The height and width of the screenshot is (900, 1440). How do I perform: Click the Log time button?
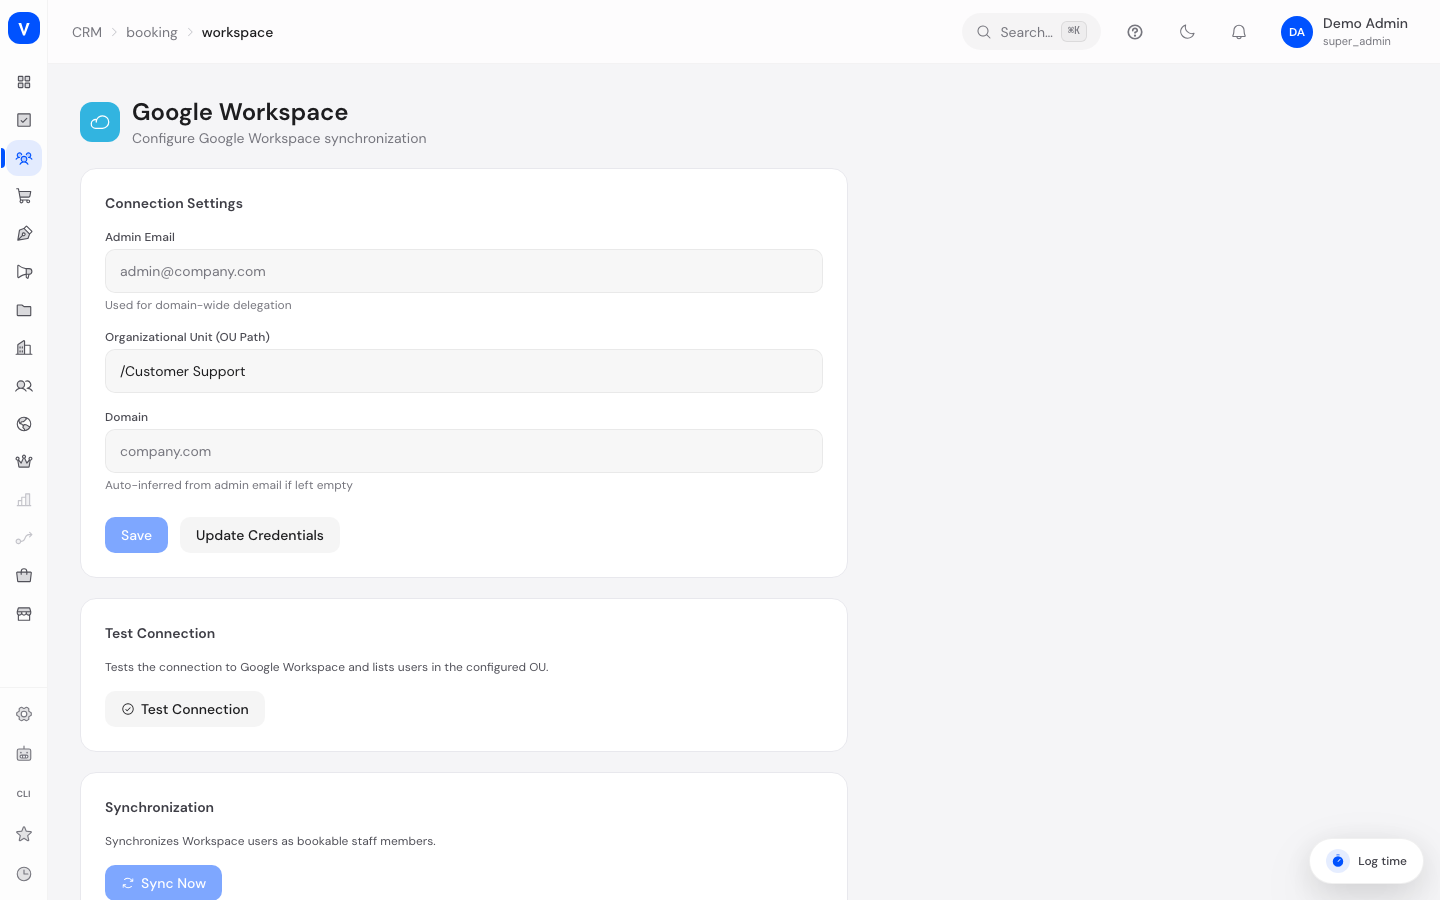1366,861
